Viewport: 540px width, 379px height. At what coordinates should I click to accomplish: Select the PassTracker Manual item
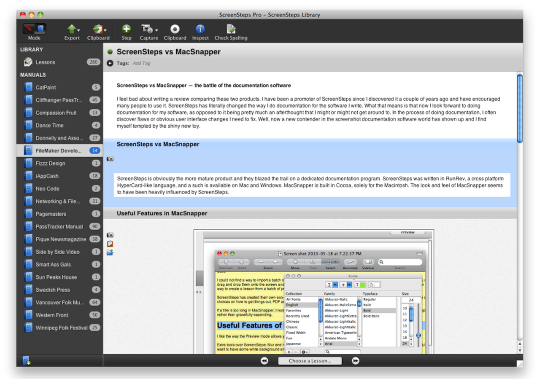[59, 227]
